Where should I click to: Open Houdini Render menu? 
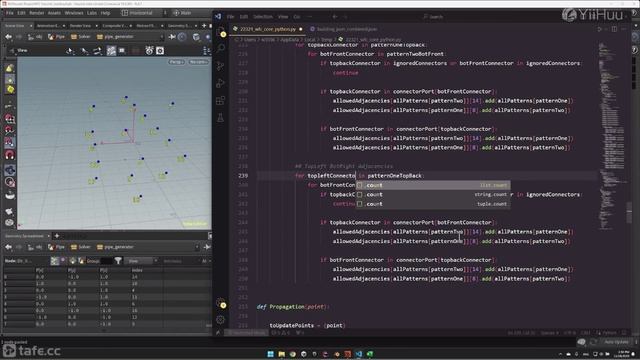[36, 13]
